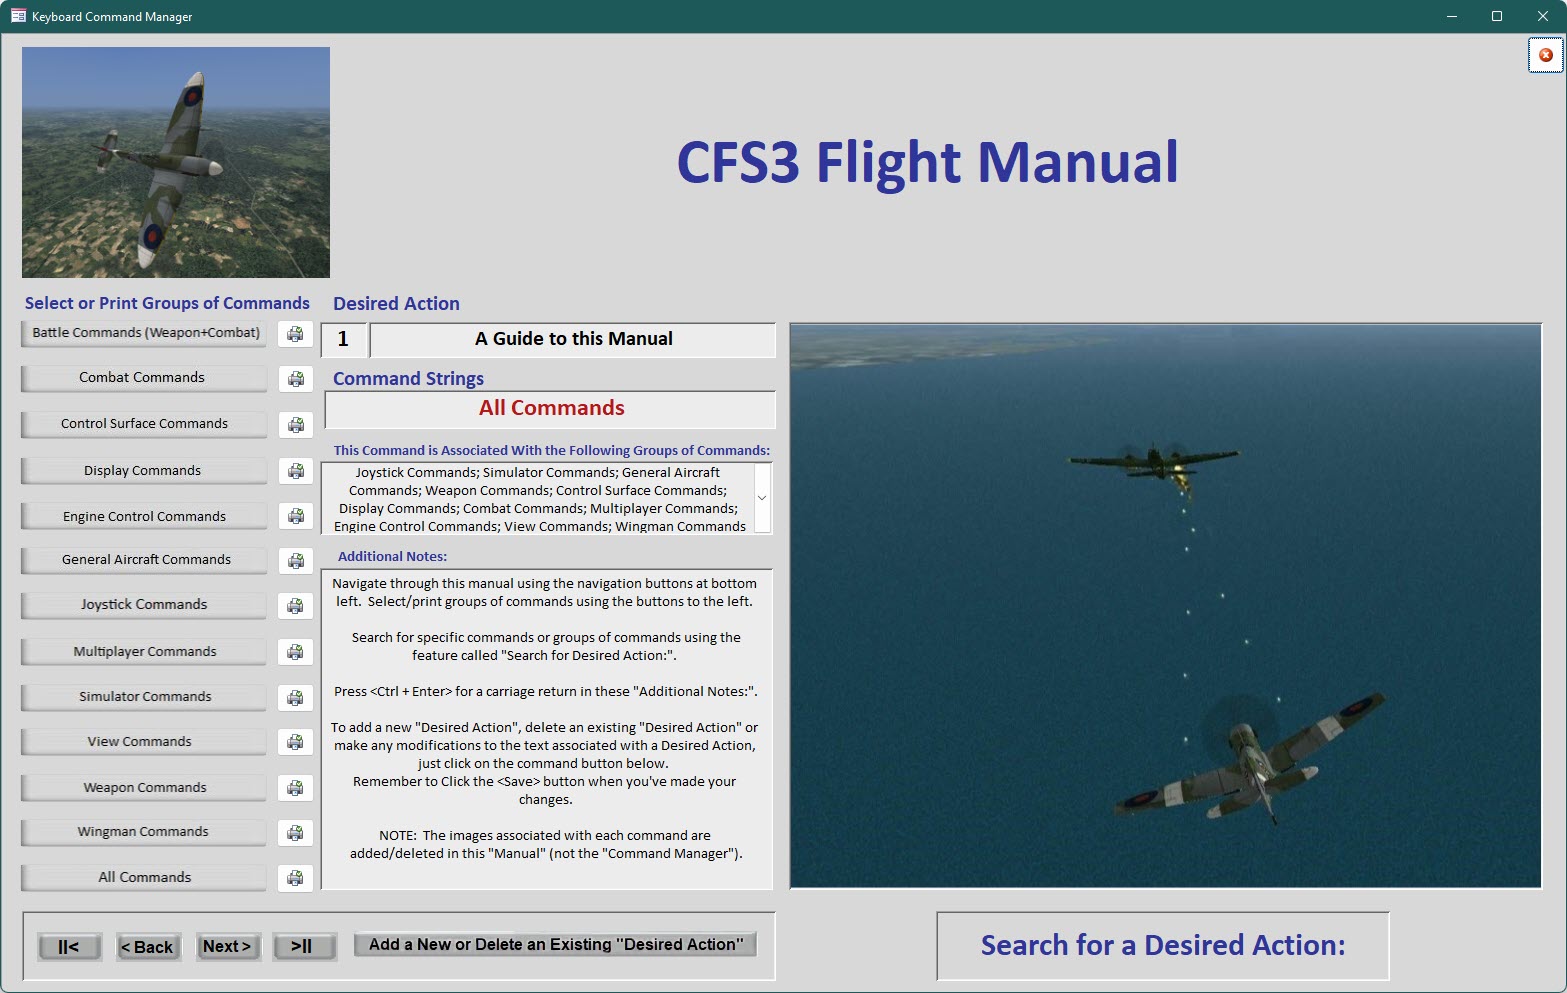Viewport: 1567px width, 993px height.
Task: Click Search for a Desired Action
Action: [1162, 945]
